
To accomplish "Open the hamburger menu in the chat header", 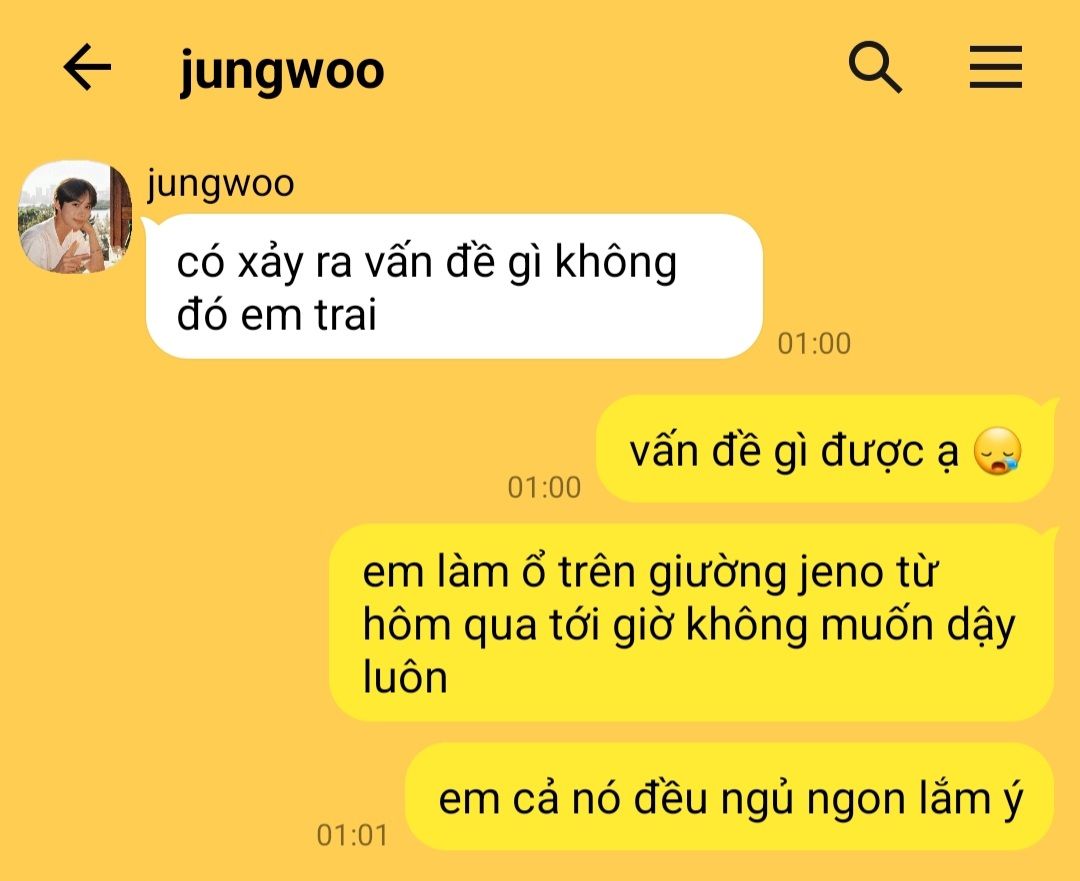I will (x=996, y=67).
